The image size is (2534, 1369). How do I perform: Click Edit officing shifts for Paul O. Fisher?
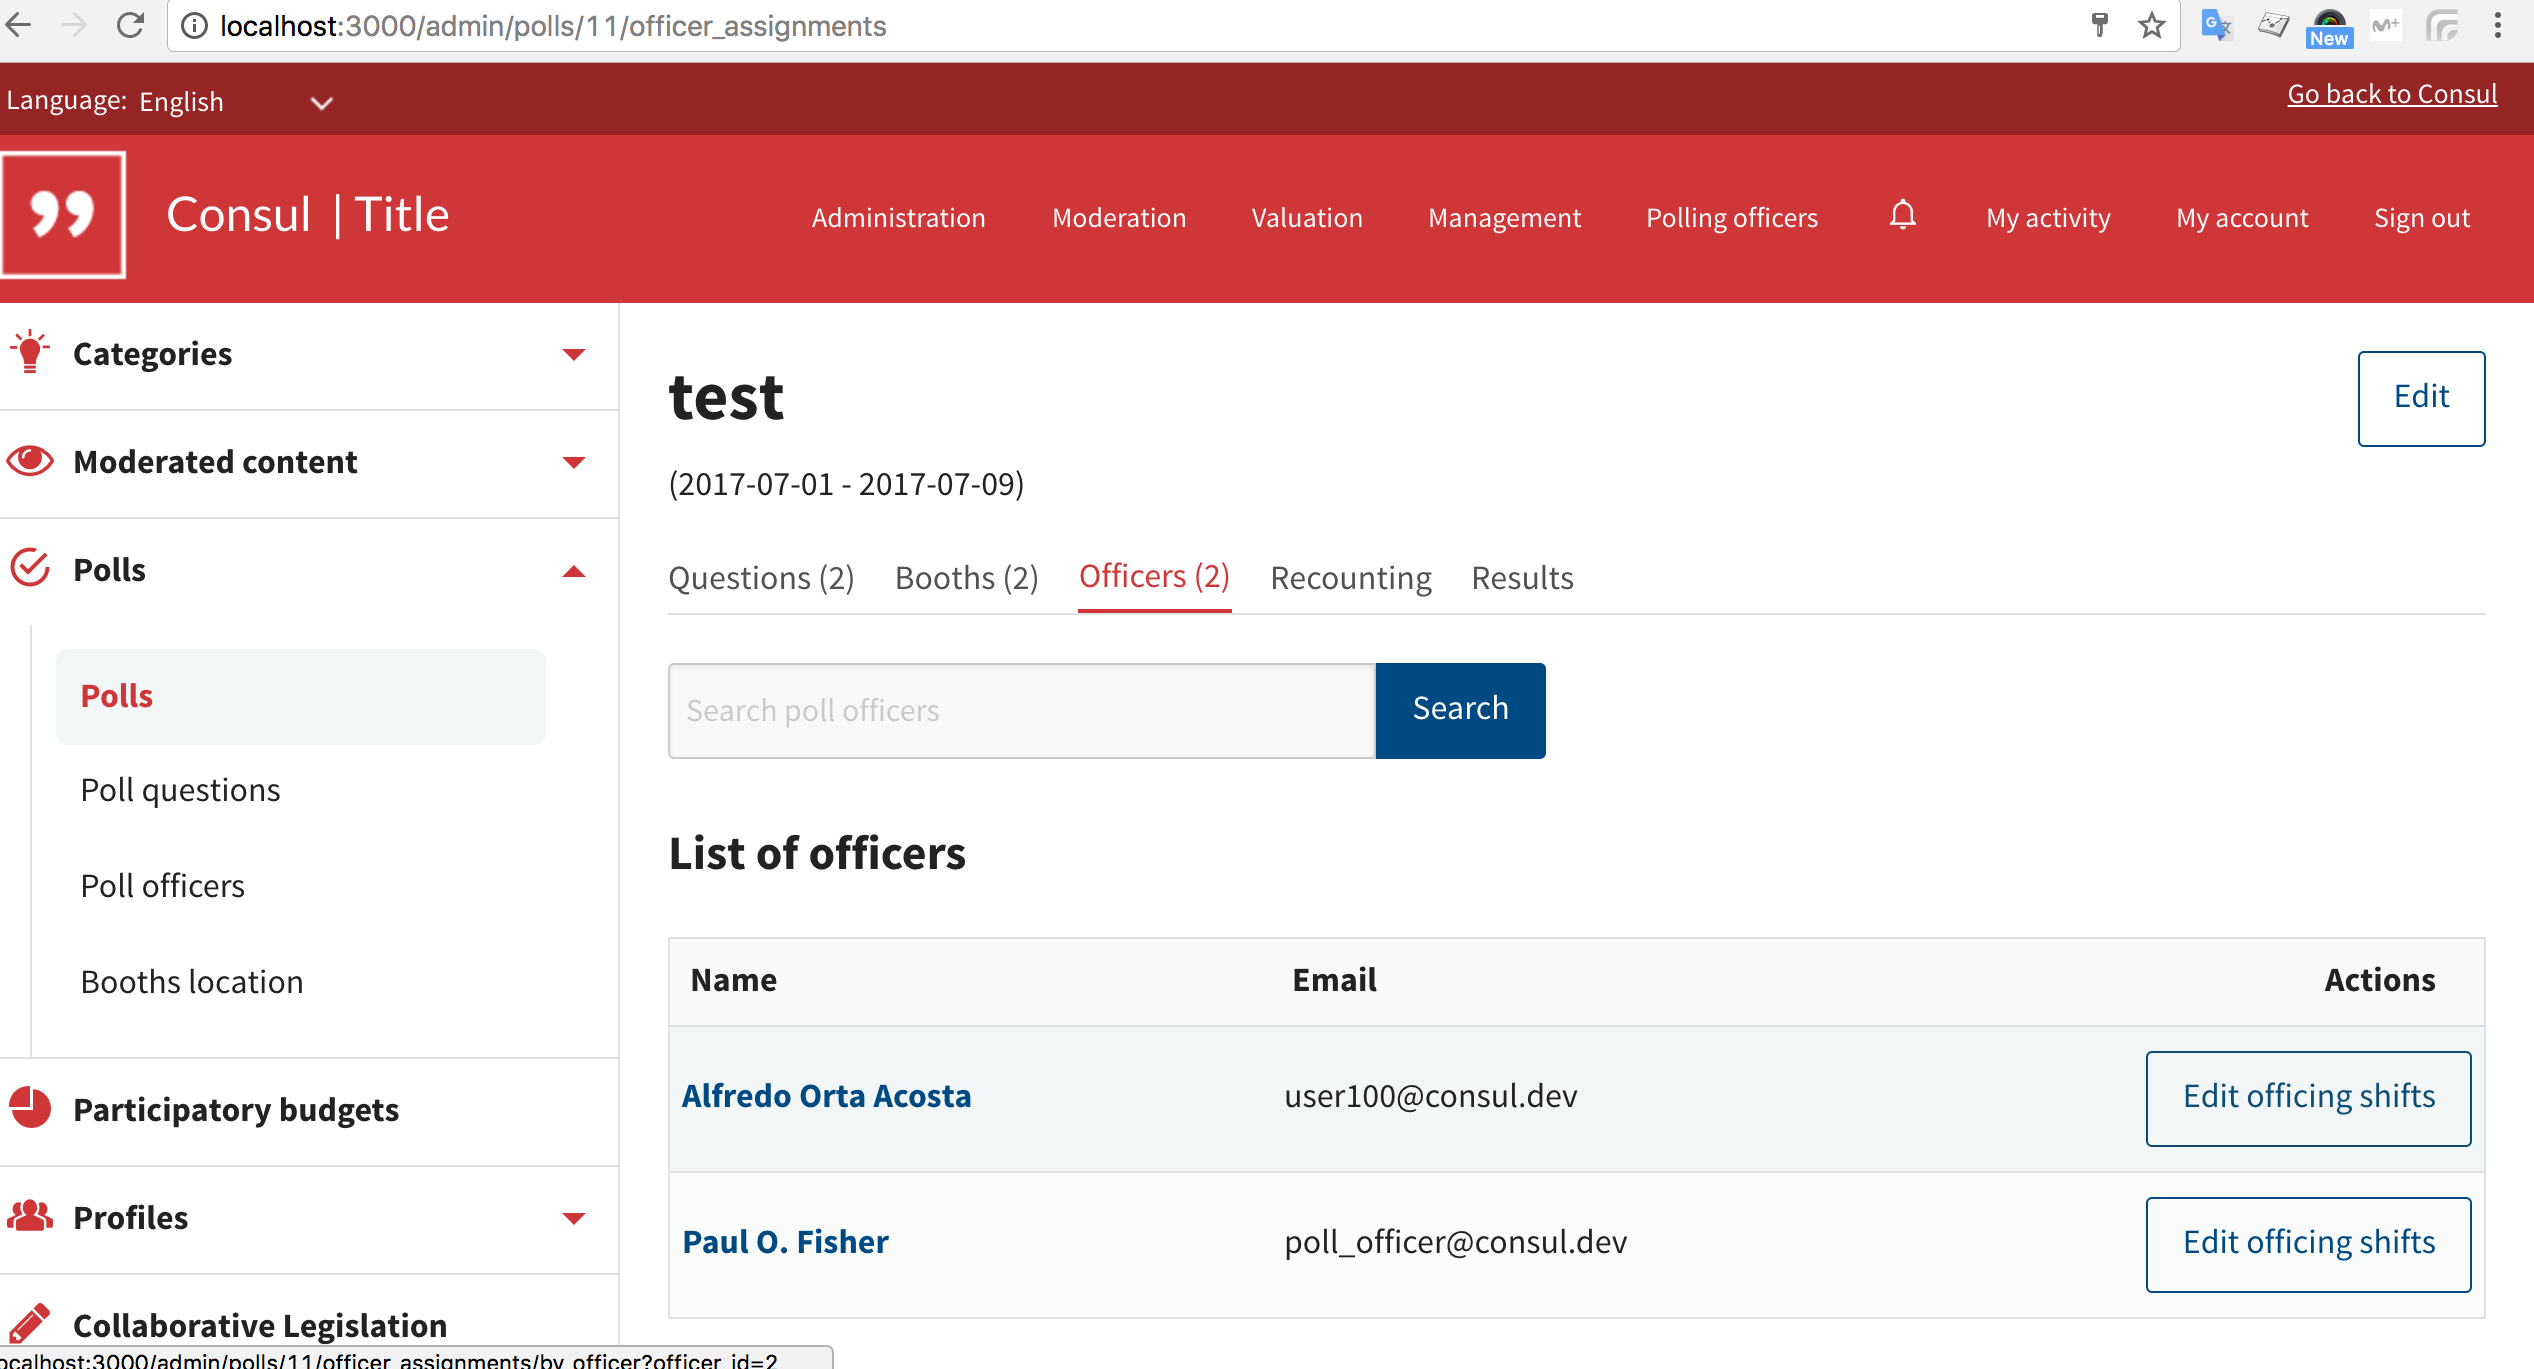pyautogui.click(x=2308, y=1243)
